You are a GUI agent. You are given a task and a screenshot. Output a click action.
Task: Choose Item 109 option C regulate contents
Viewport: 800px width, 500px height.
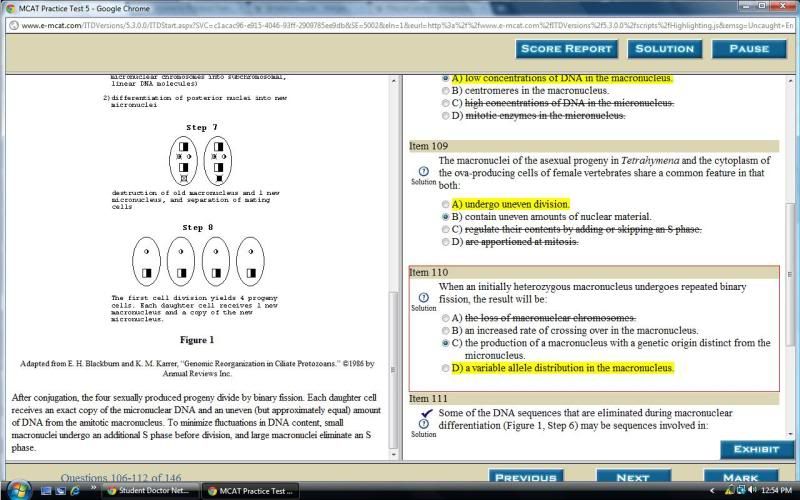tap(445, 230)
